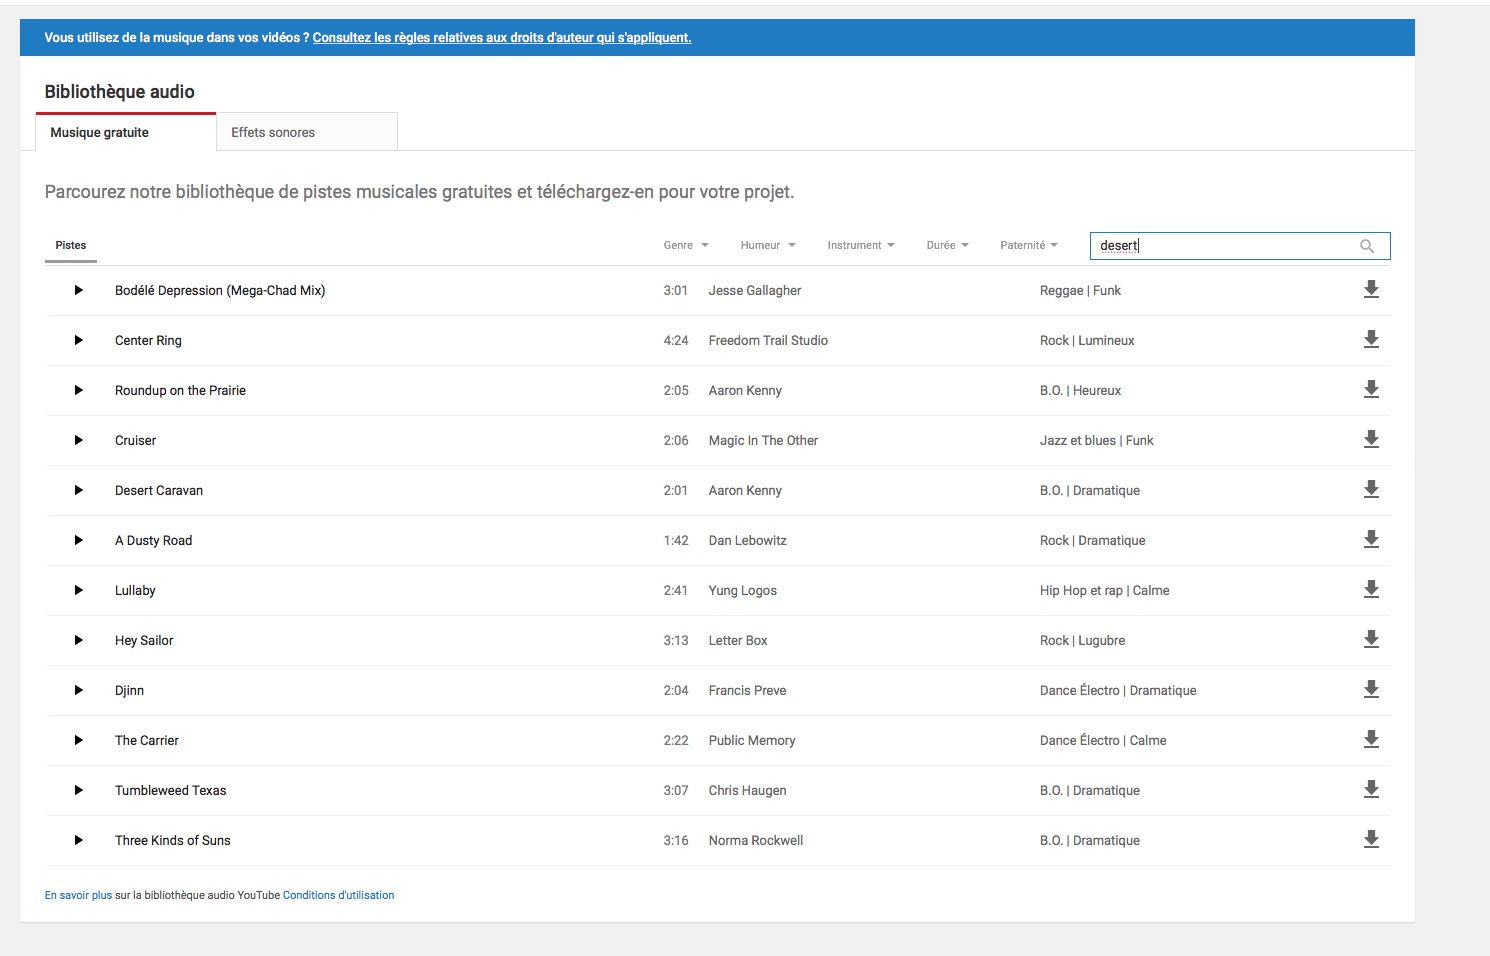Click the Rock | Lugubre genre label
The image size is (1490, 956).
click(1082, 640)
